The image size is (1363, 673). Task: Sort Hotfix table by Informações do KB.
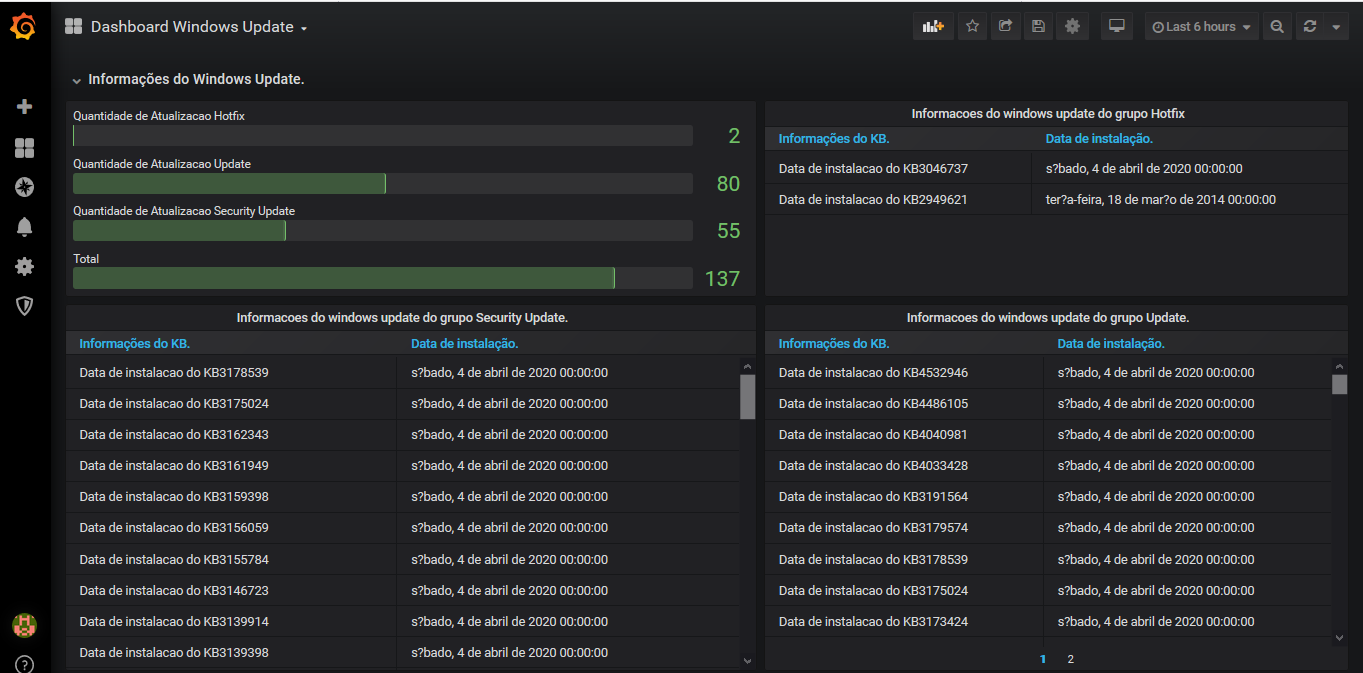(834, 139)
